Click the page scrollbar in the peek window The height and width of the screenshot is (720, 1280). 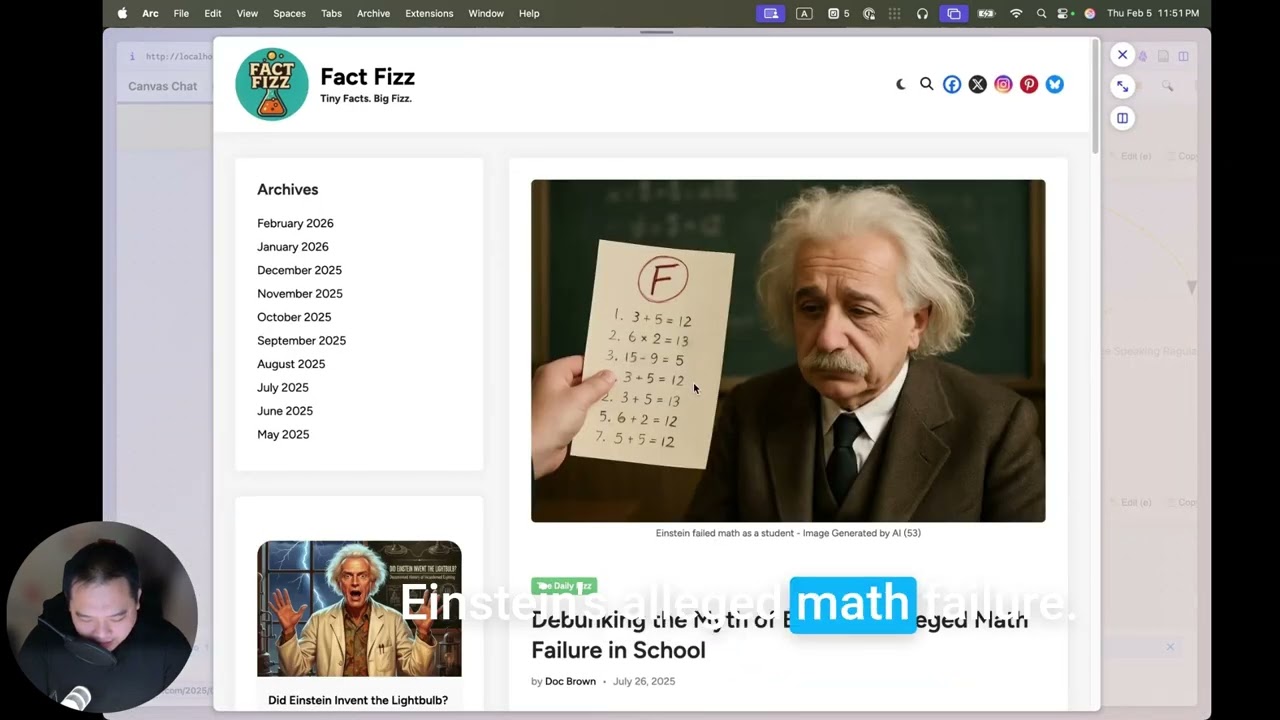tap(1096, 98)
